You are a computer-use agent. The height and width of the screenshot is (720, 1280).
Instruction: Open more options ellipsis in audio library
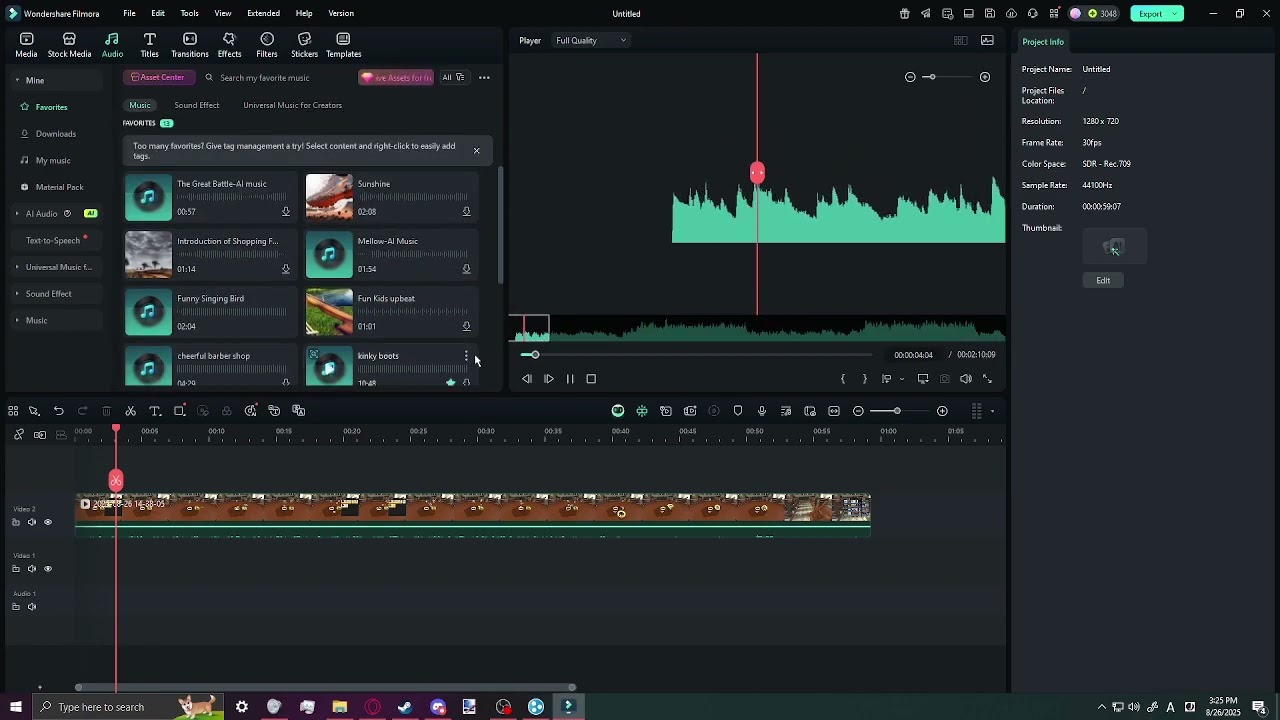tap(484, 78)
